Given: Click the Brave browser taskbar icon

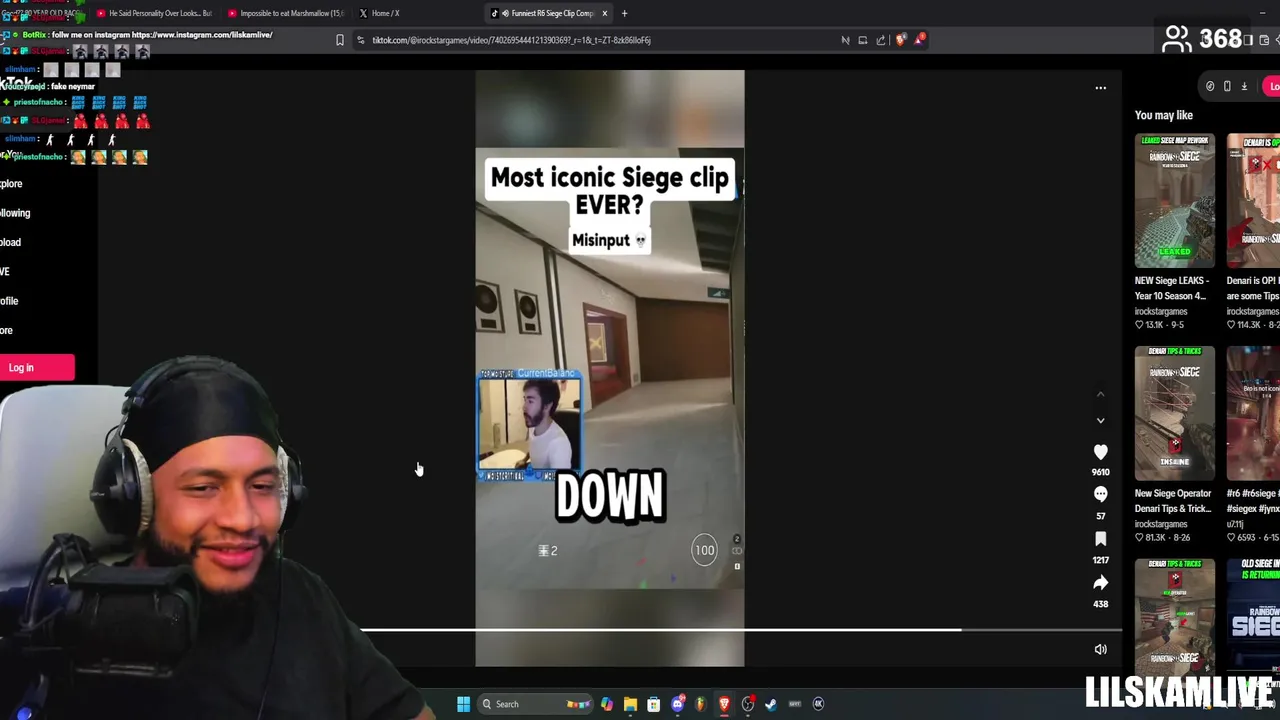Looking at the screenshot, I should (724, 704).
